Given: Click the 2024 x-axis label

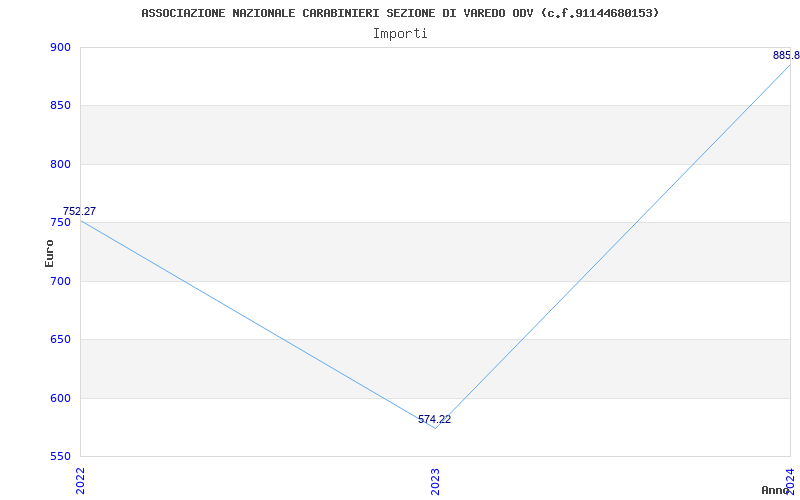Looking at the screenshot, I should point(790,481).
